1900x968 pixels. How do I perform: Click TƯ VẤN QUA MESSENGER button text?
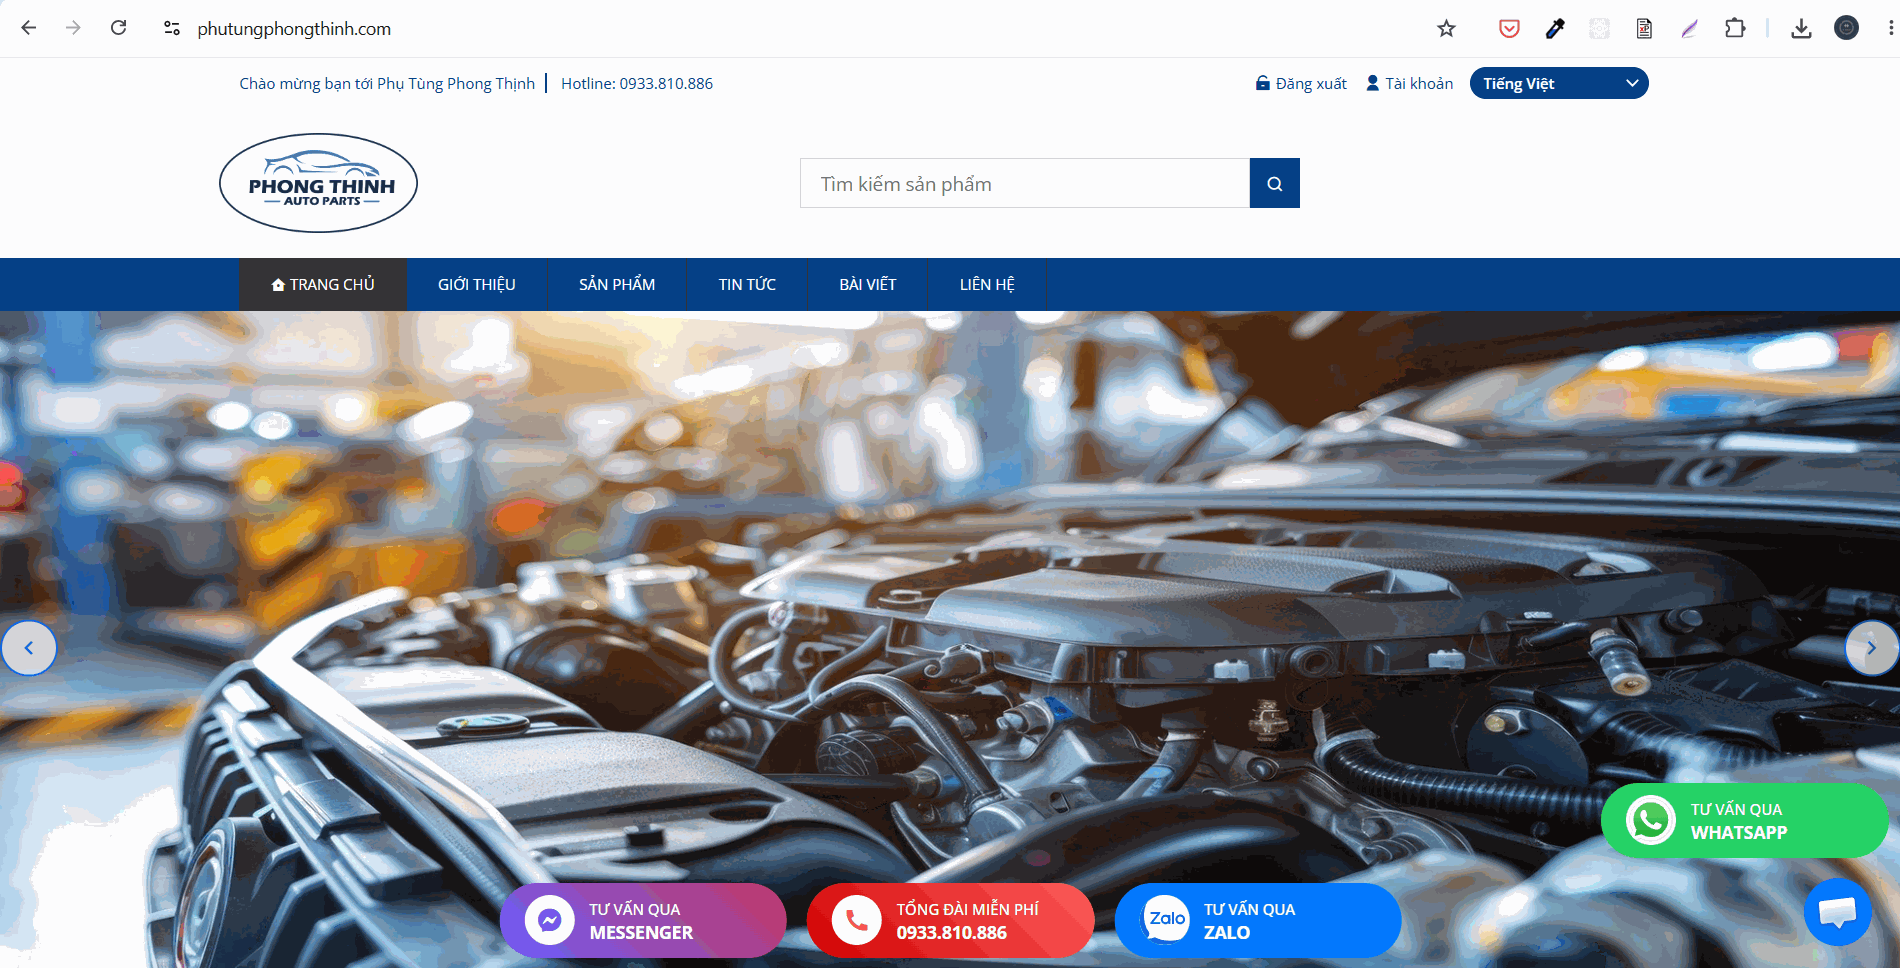641,921
